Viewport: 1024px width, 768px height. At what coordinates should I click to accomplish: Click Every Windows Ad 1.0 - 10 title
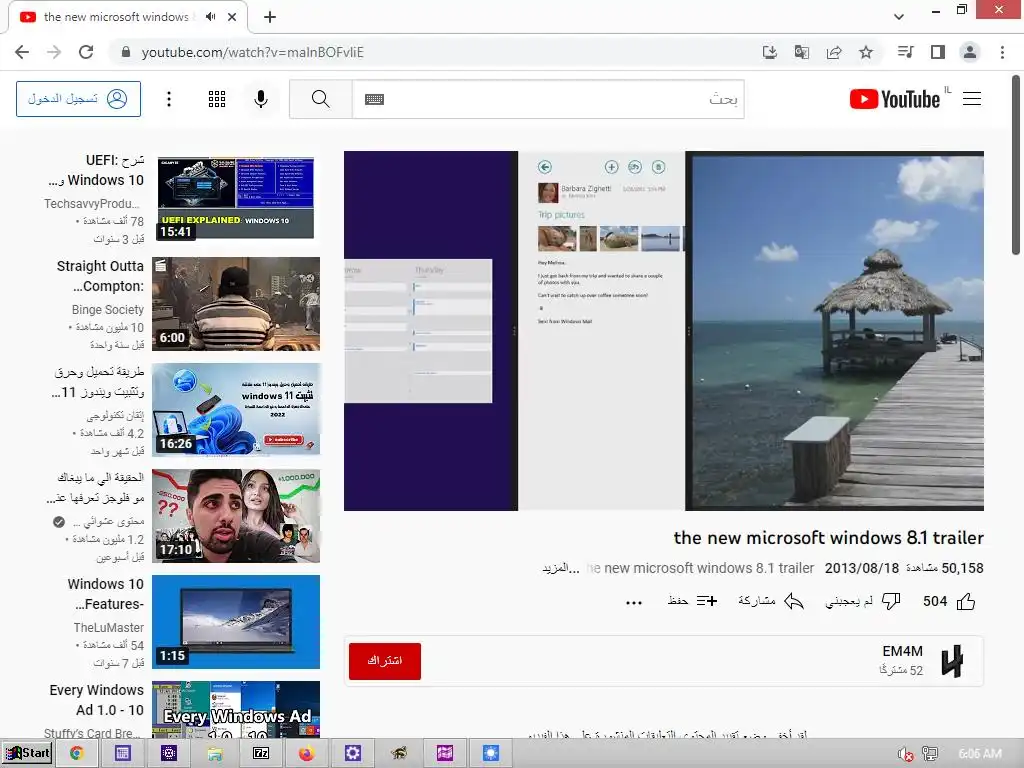coord(97,699)
